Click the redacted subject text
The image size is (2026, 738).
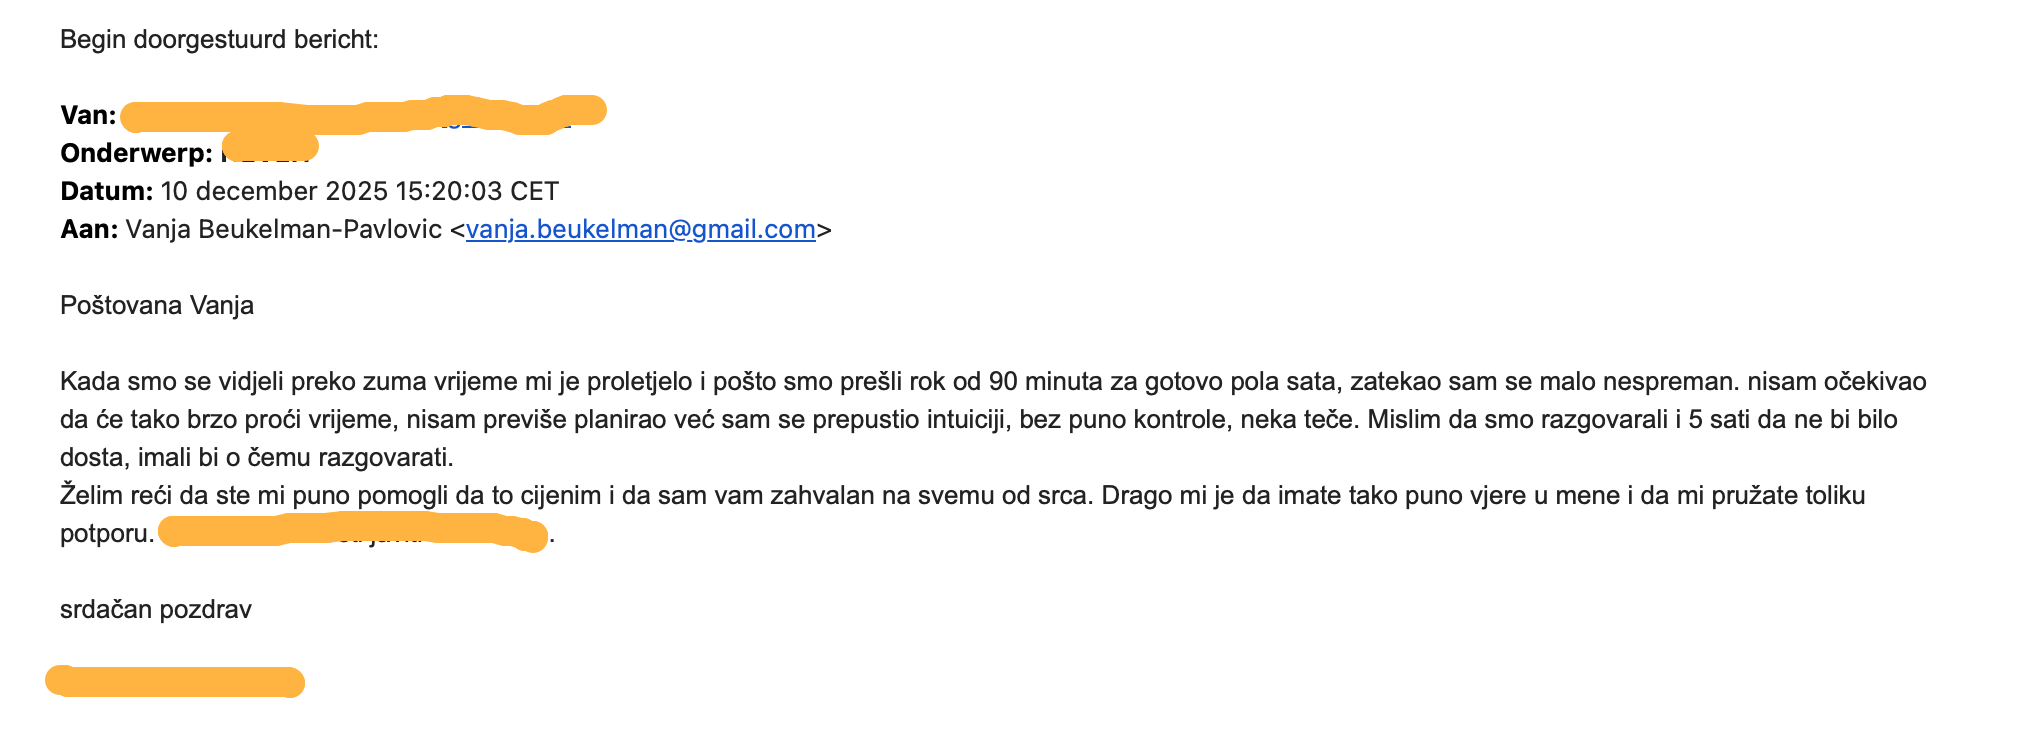pyautogui.click(x=269, y=150)
